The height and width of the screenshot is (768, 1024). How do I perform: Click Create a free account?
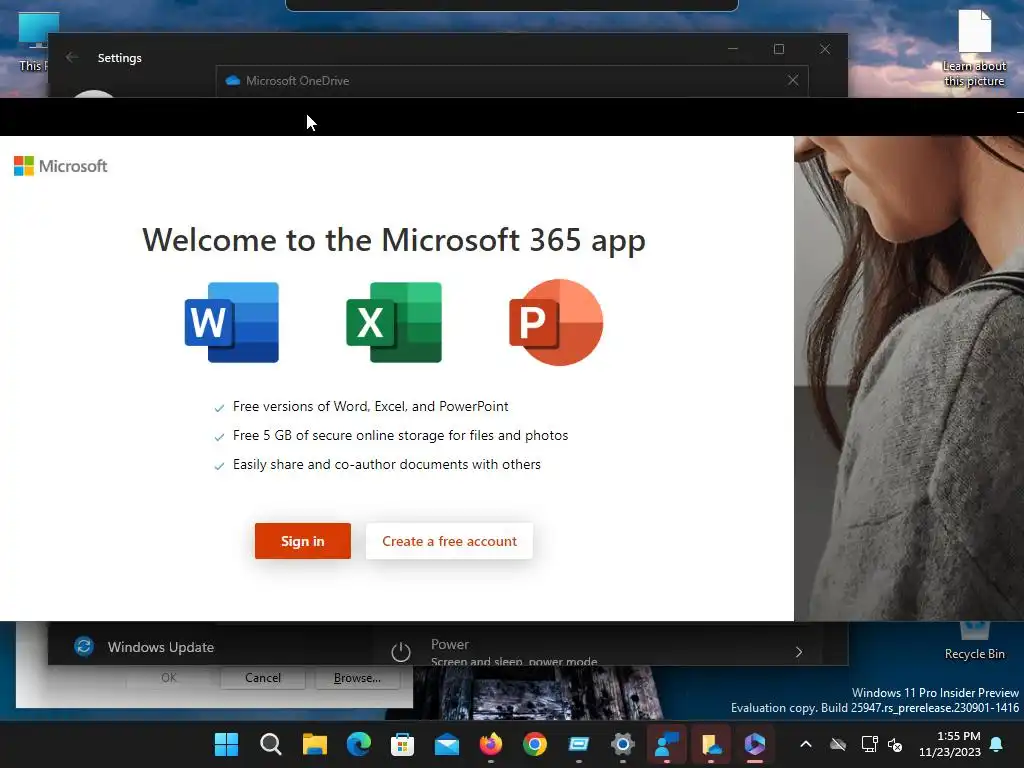[x=449, y=541]
